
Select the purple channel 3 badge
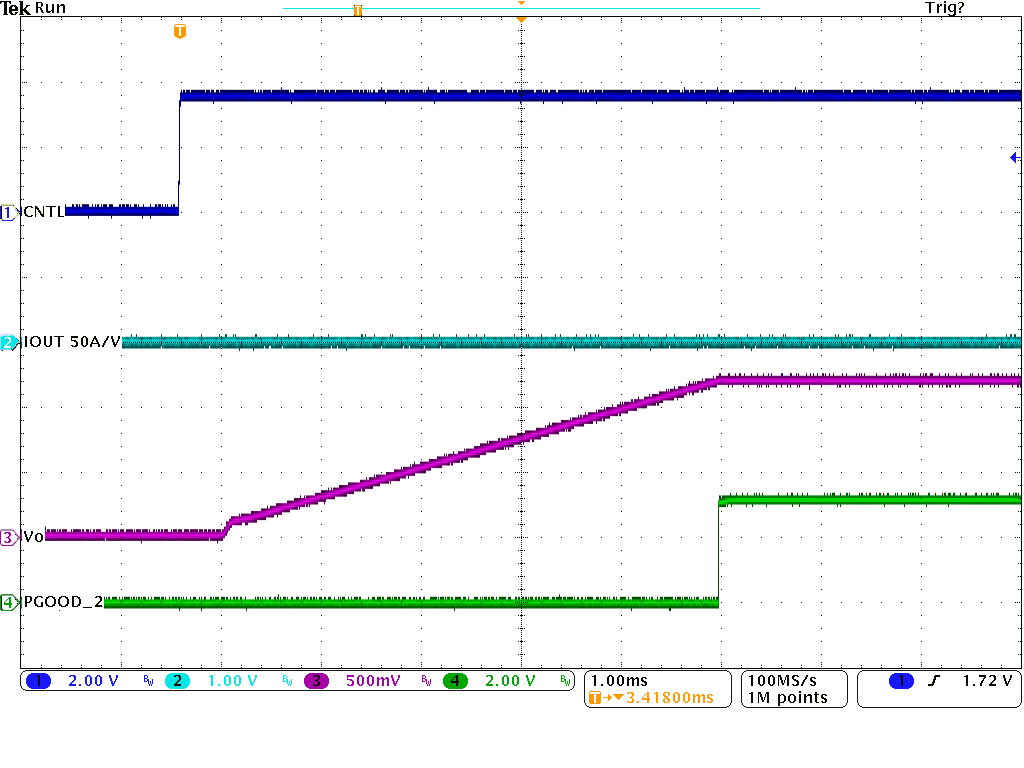(317, 681)
